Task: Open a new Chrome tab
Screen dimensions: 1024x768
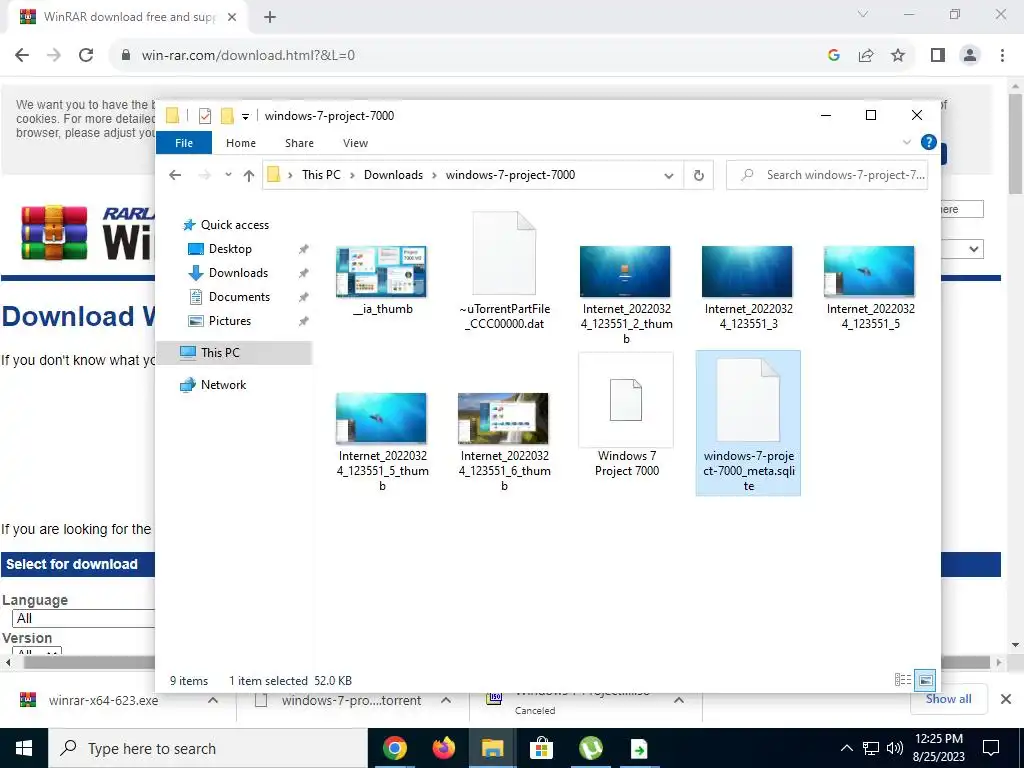Action: [270, 17]
